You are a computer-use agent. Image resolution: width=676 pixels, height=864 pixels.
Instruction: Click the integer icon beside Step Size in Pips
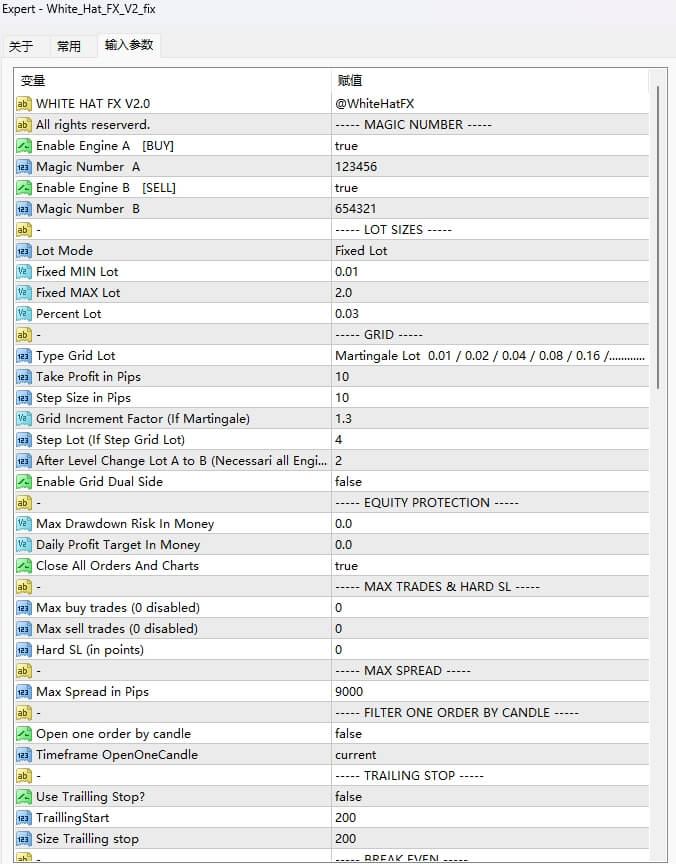click(x=24, y=397)
